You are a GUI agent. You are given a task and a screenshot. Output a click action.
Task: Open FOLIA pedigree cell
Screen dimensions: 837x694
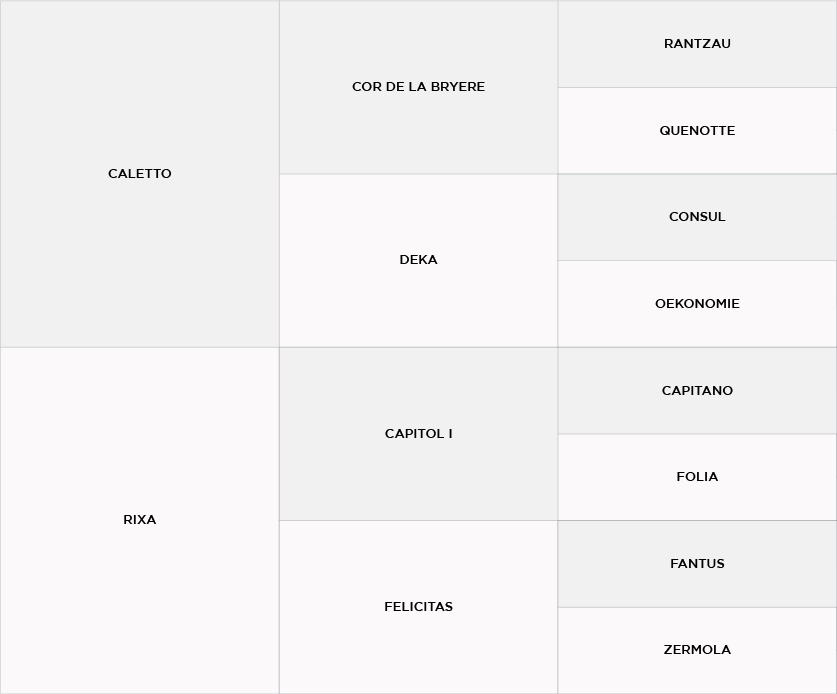click(697, 477)
